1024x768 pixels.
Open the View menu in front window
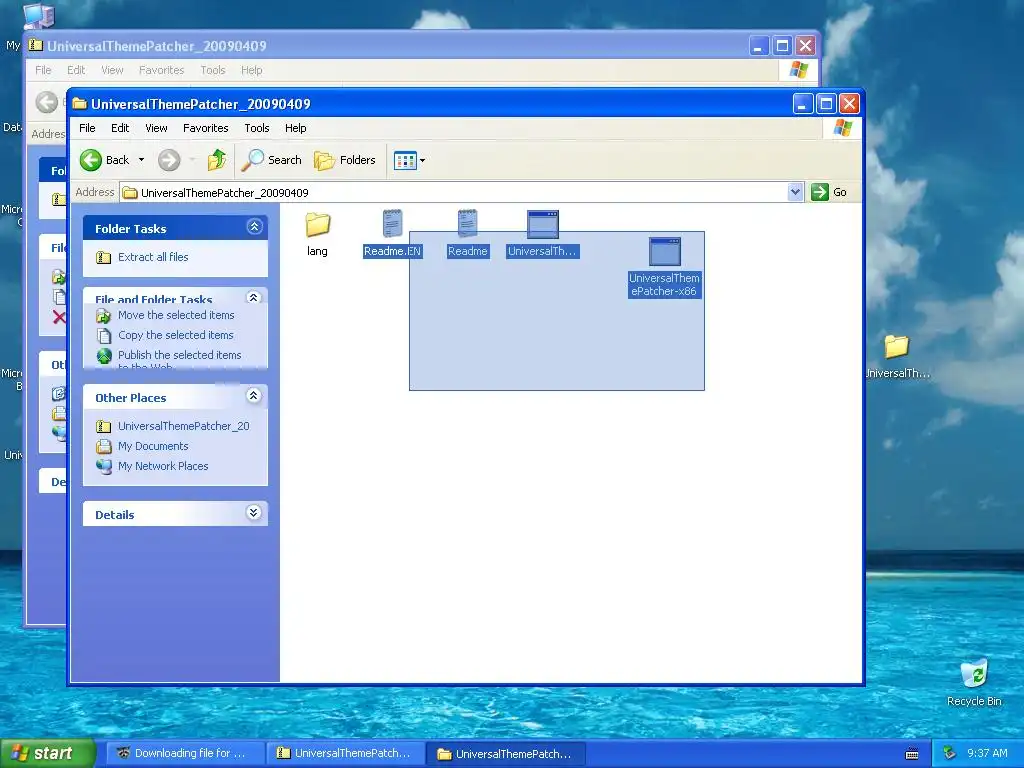pos(156,128)
